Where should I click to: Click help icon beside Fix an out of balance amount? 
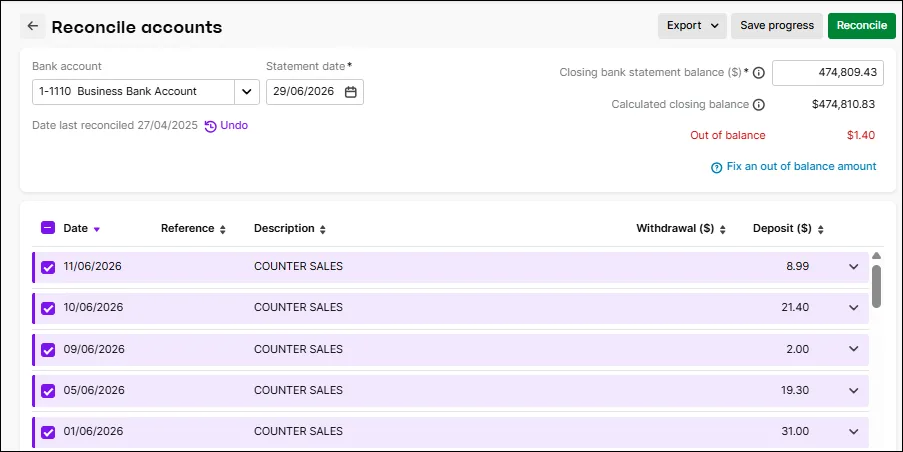coord(716,168)
